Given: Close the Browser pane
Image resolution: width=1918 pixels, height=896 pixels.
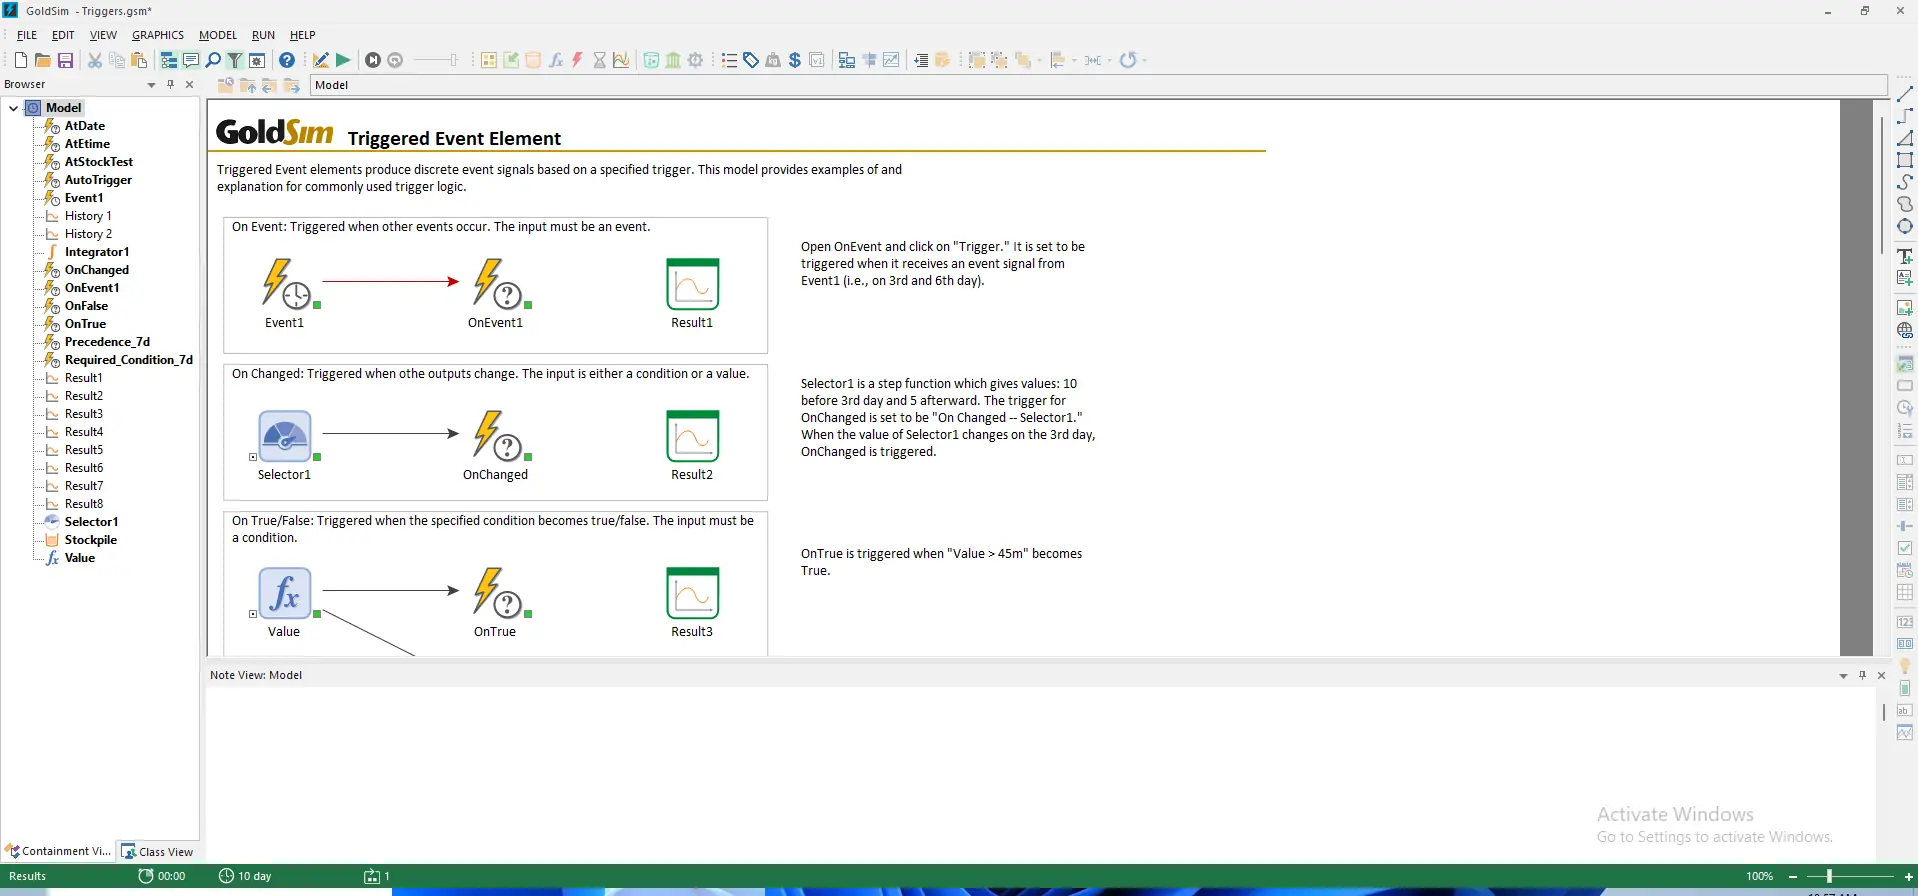Looking at the screenshot, I should (x=190, y=85).
